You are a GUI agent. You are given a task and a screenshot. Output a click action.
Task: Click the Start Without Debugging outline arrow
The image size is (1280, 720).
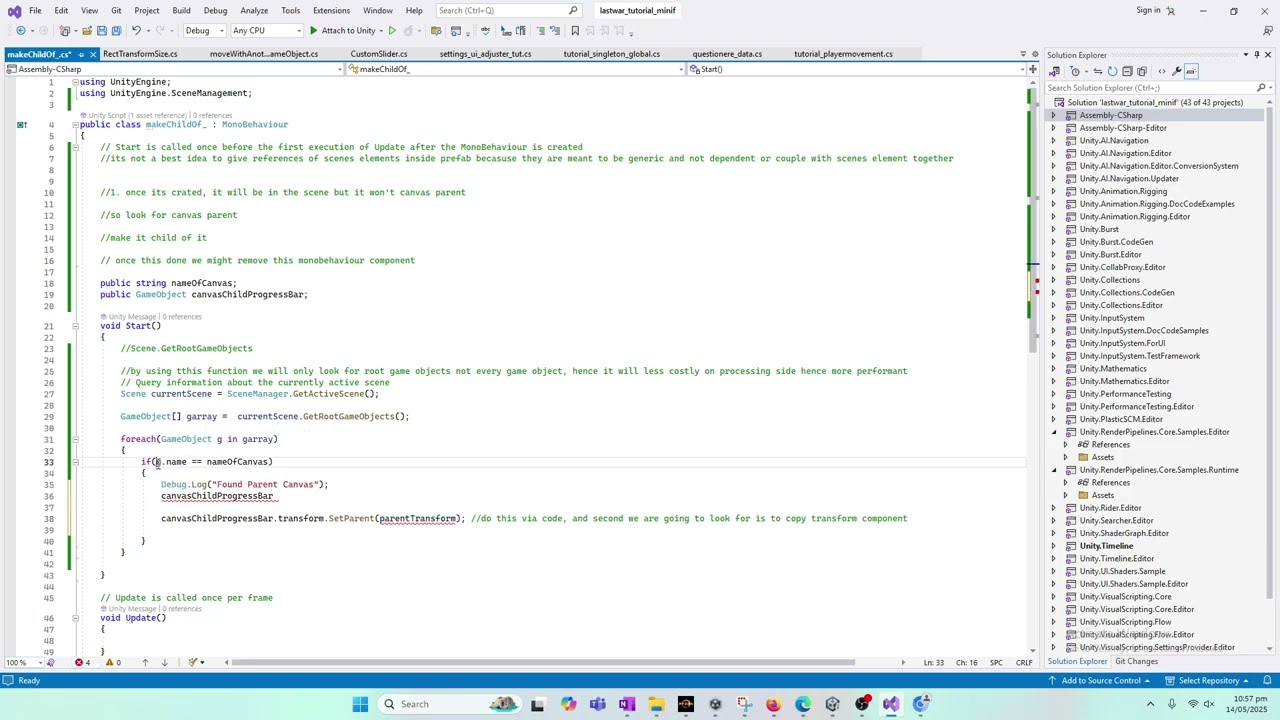[x=391, y=31]
